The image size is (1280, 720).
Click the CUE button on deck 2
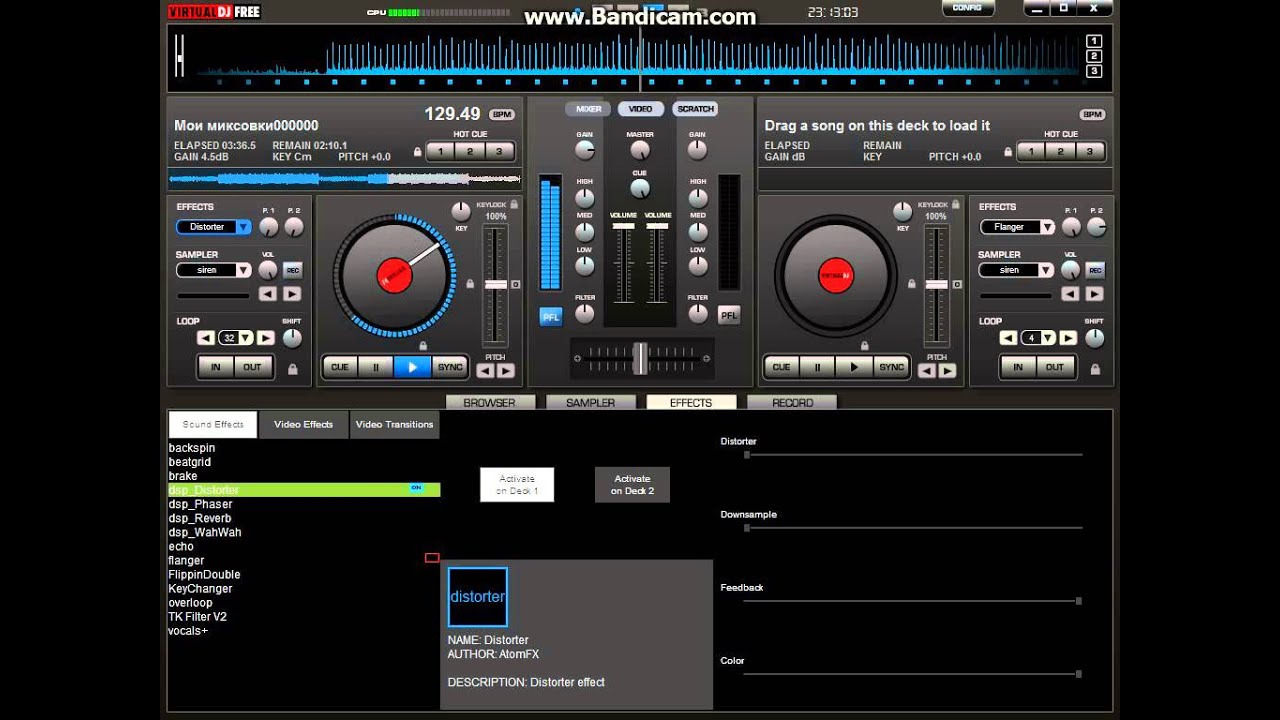tap(782, 367)
